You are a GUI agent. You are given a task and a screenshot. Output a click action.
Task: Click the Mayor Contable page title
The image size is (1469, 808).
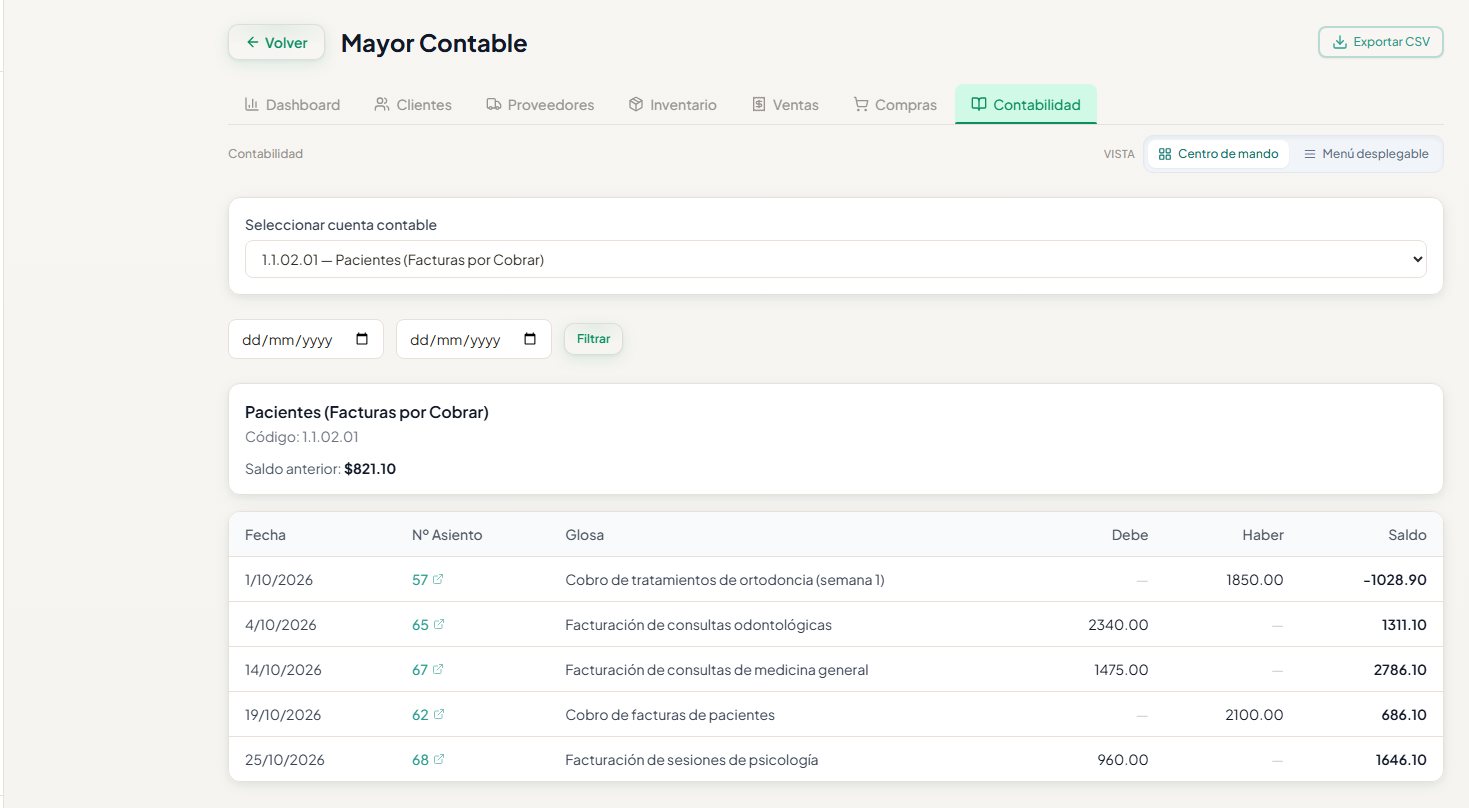(x=434, y=43)
